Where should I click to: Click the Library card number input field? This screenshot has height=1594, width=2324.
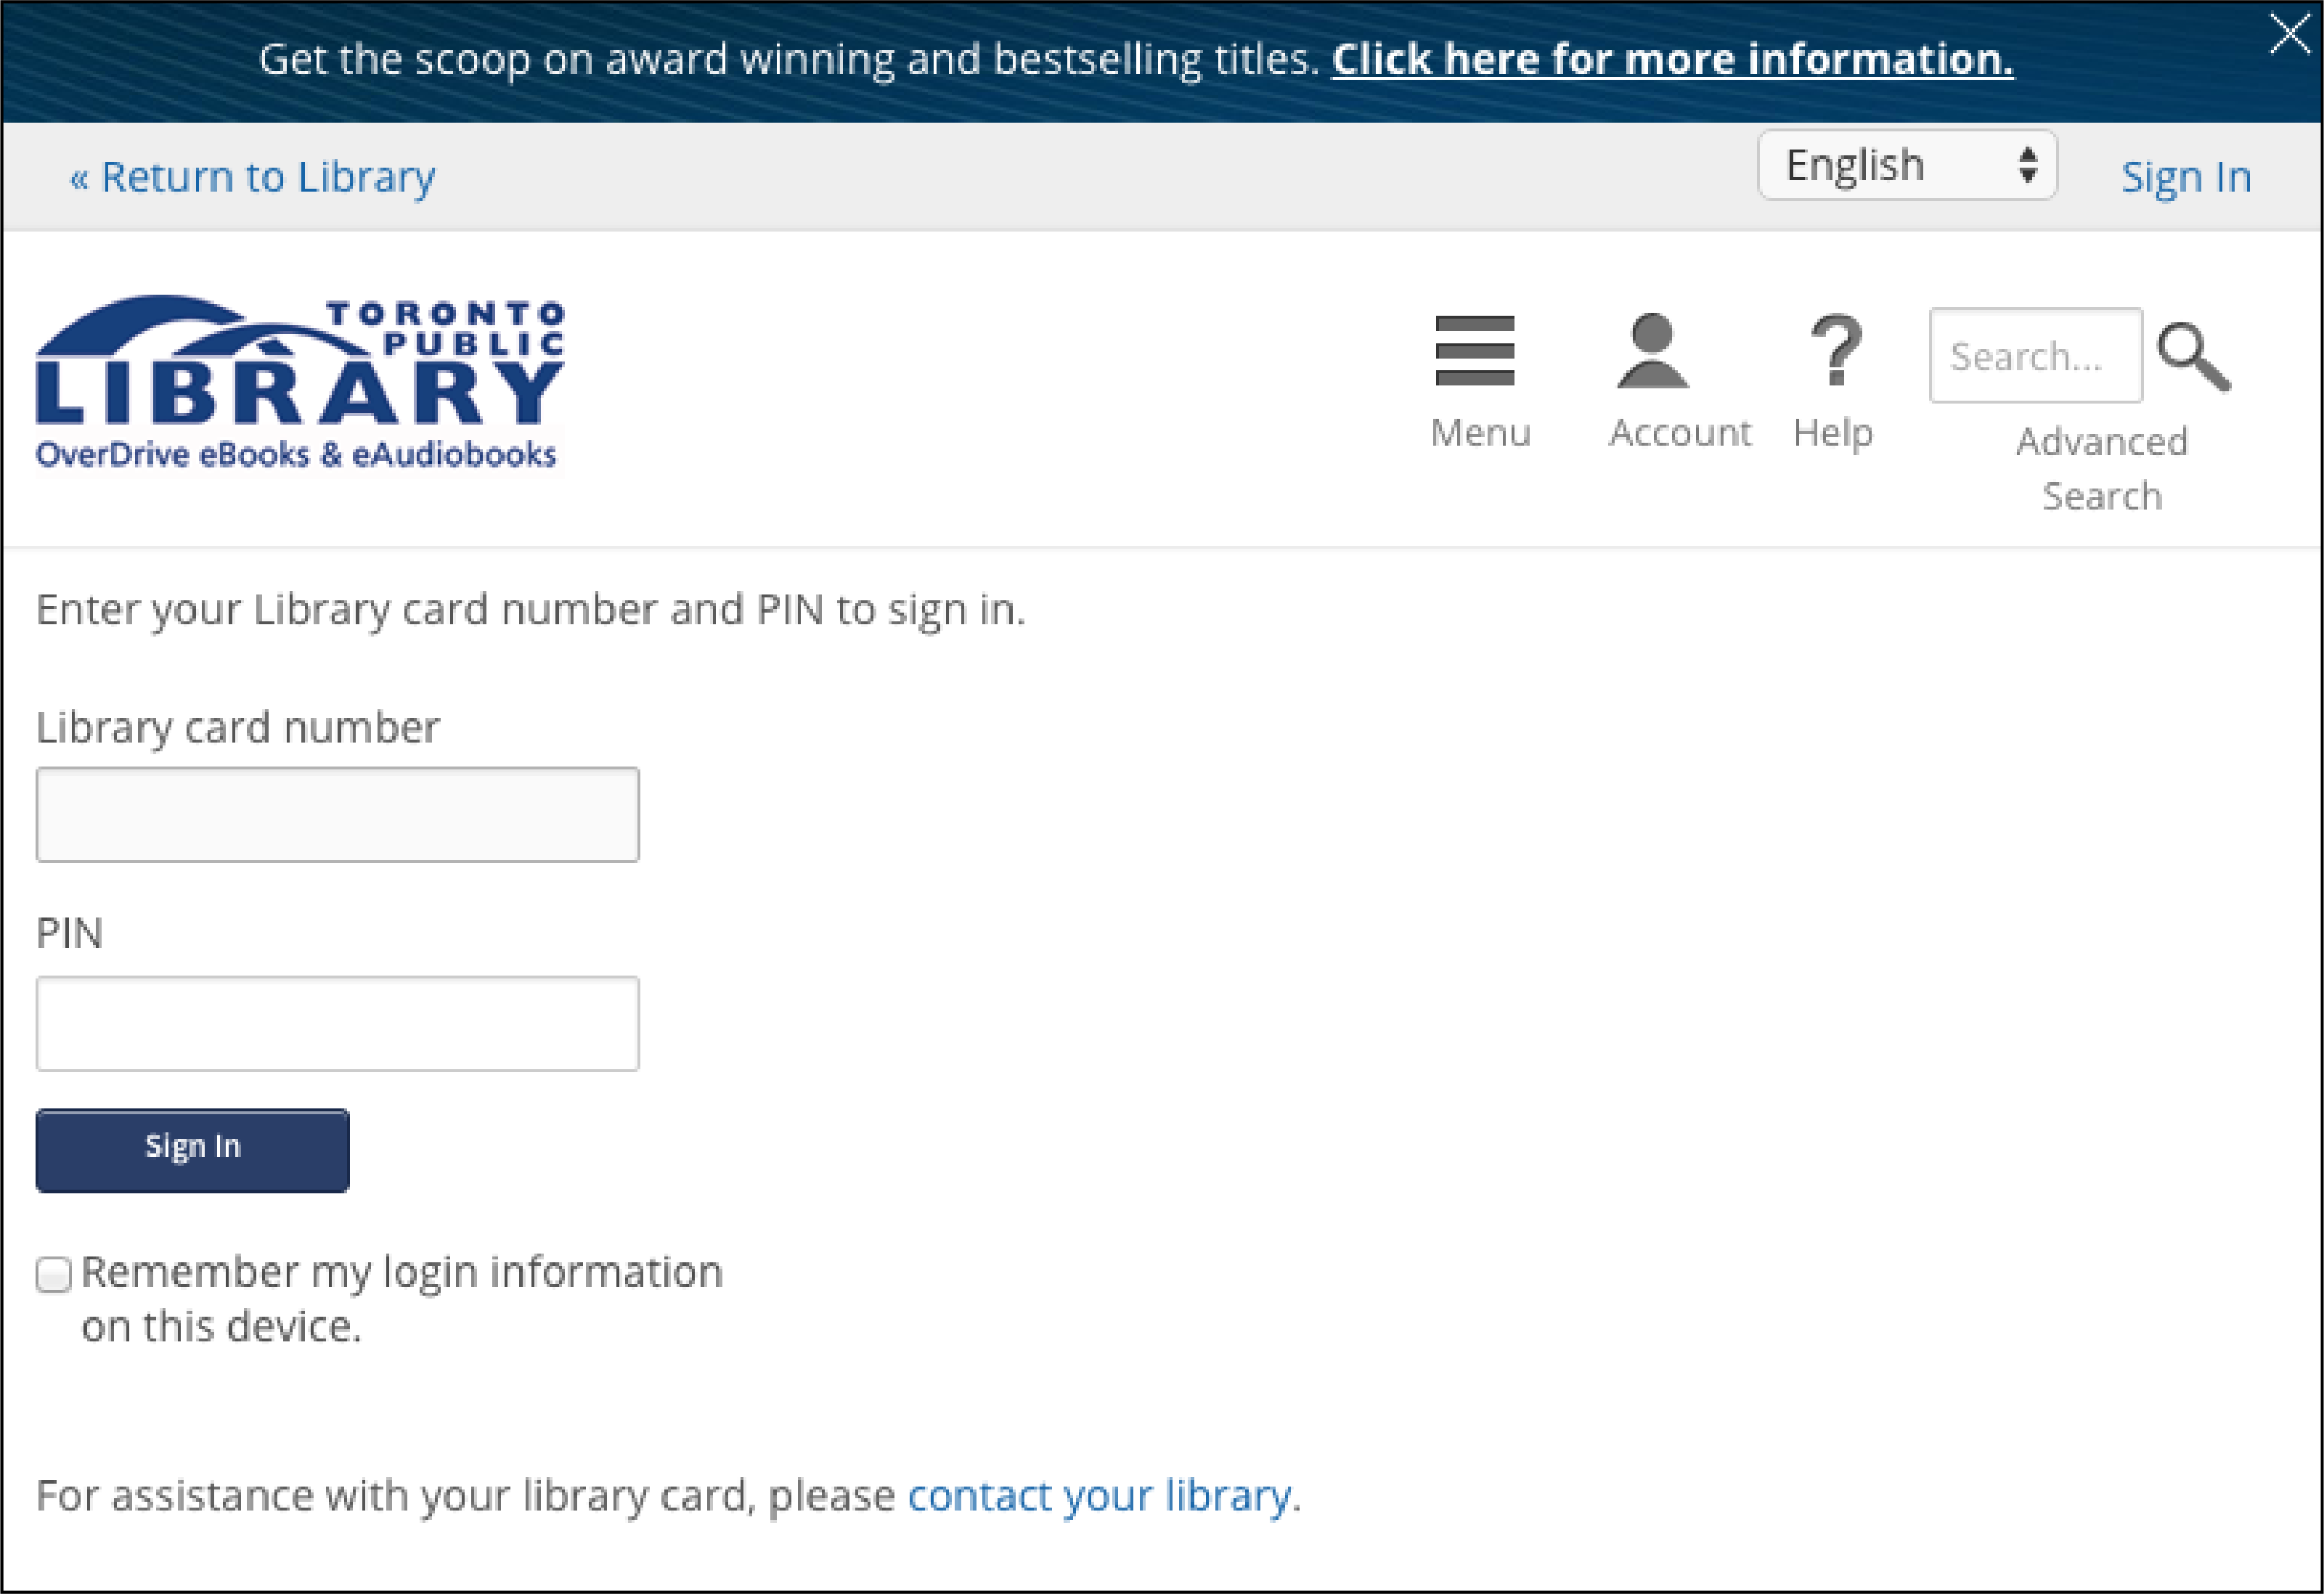point(341,816)
